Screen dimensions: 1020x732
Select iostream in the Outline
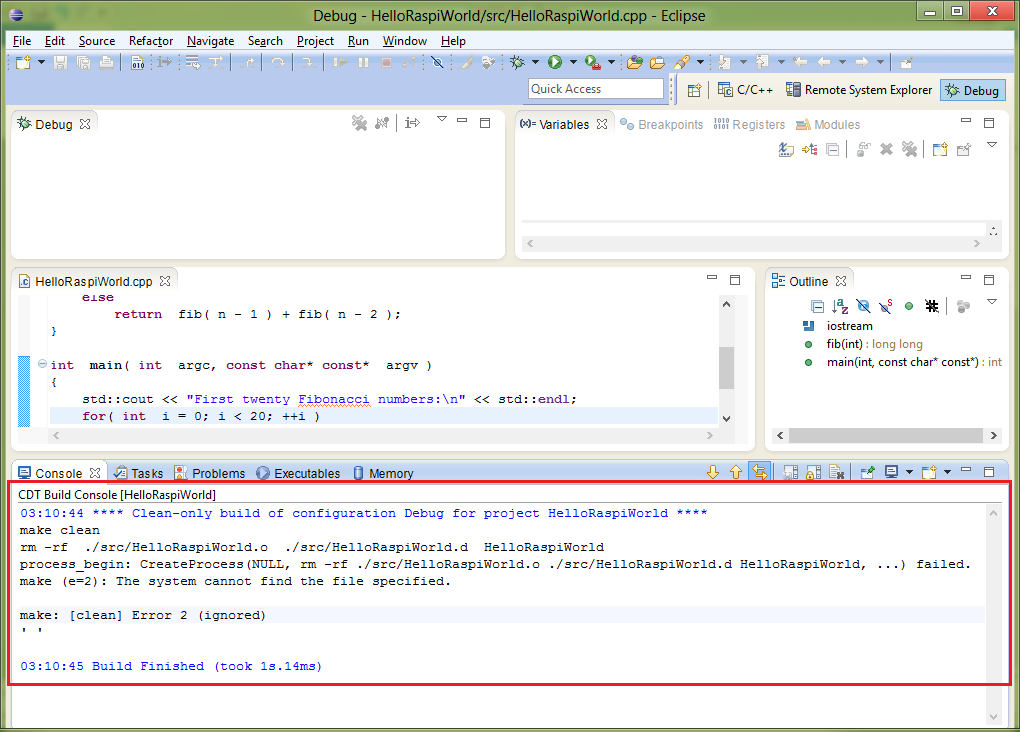pos(849,326)
